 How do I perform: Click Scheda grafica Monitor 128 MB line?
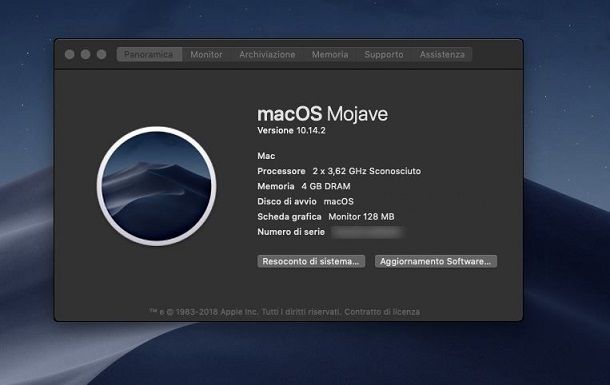[326, 217]
